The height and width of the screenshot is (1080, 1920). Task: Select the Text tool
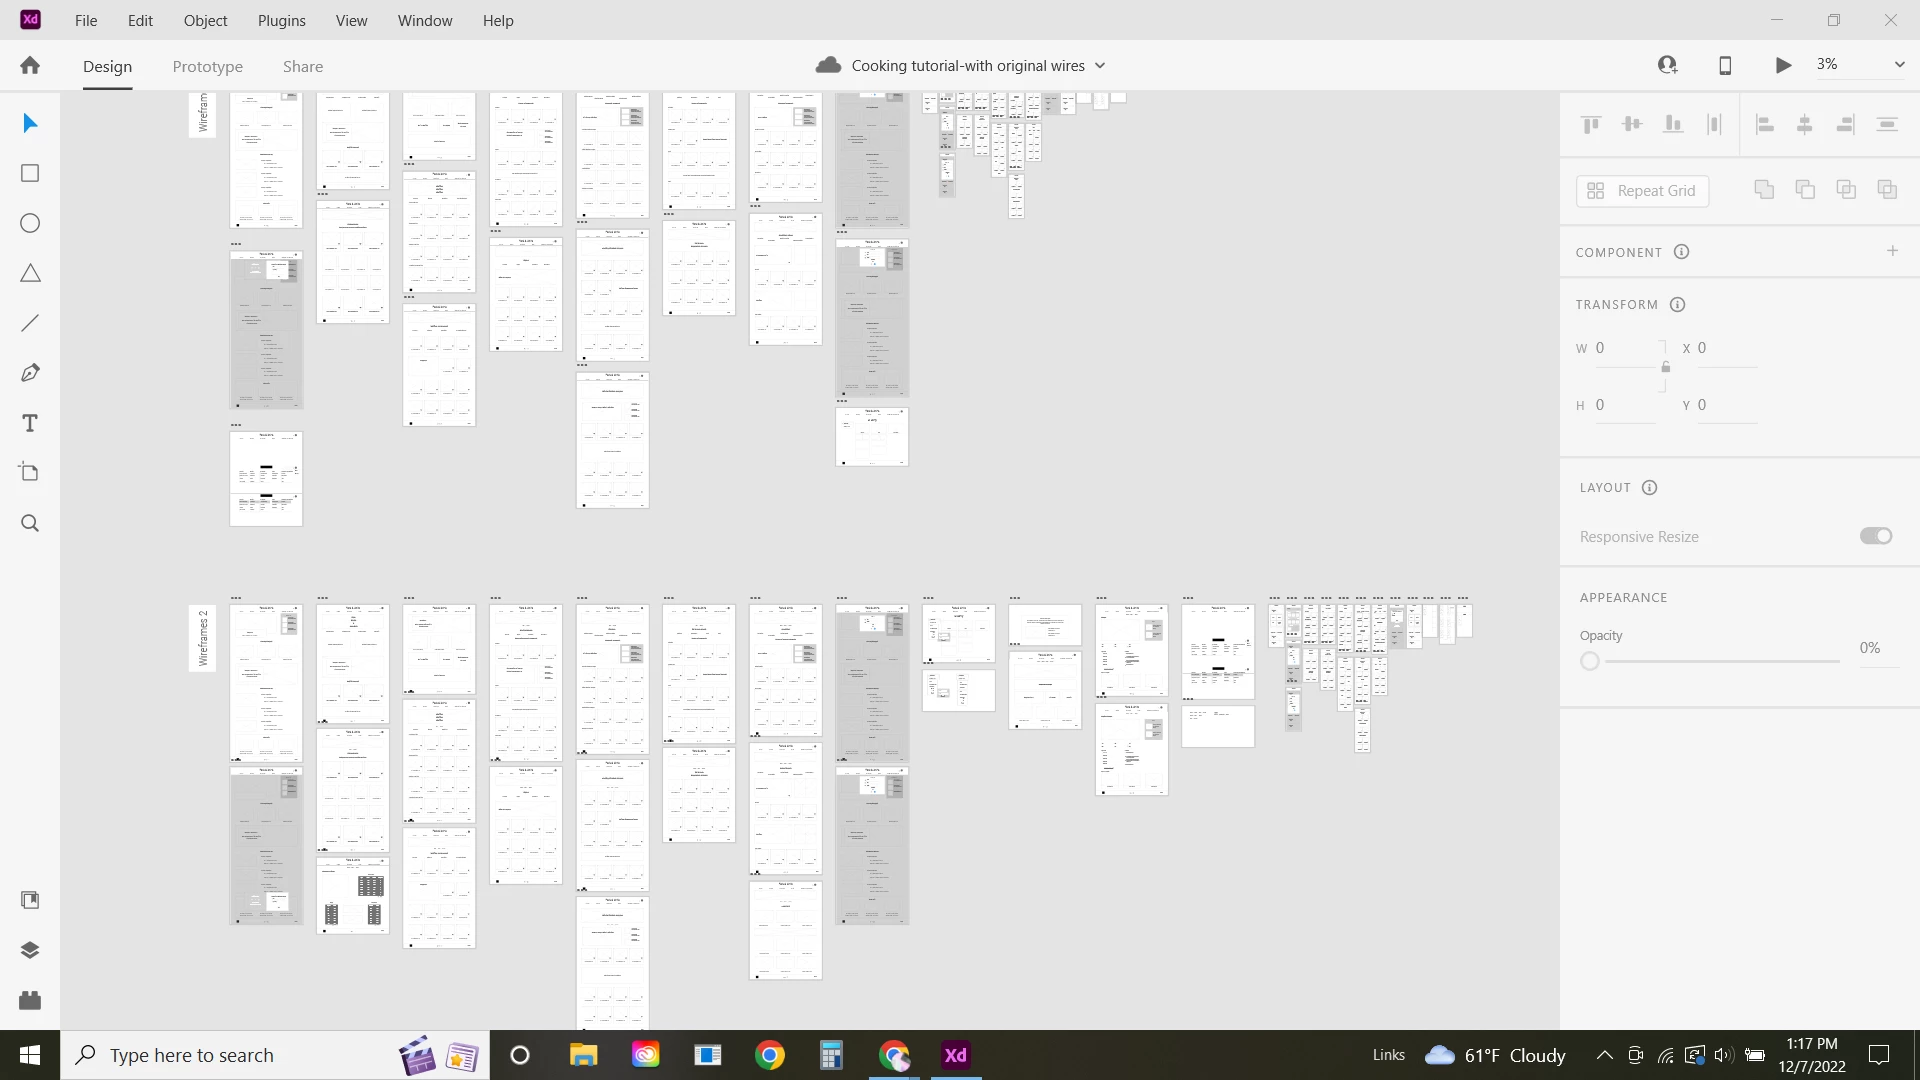pos(30,423)
